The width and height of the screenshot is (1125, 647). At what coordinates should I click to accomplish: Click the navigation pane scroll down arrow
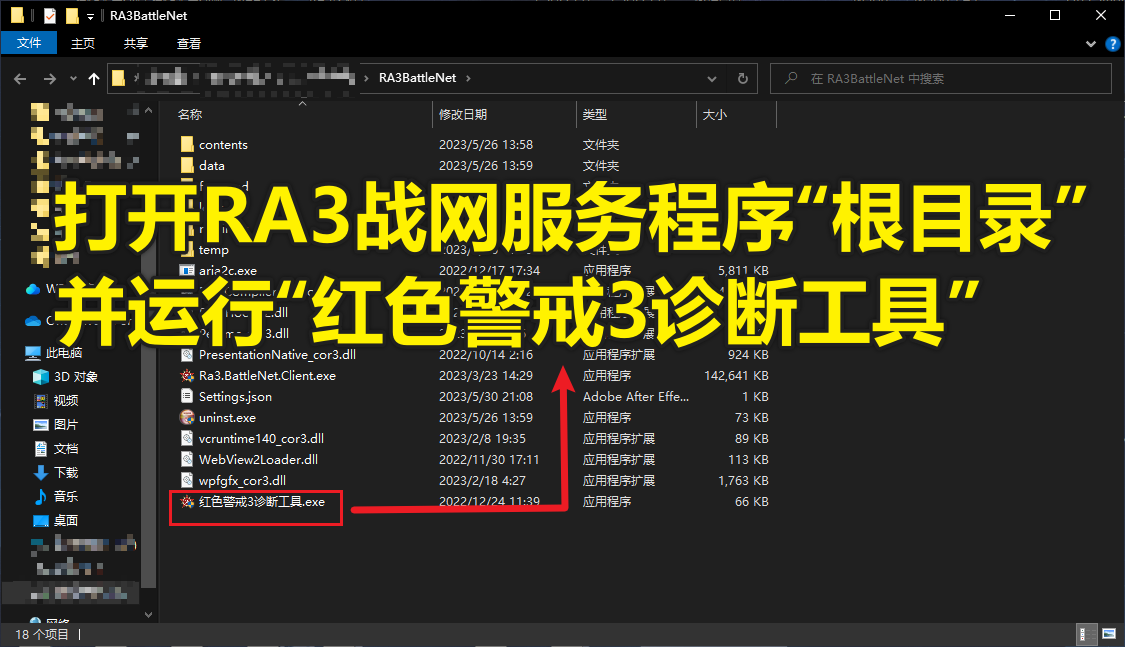(149, 614)
